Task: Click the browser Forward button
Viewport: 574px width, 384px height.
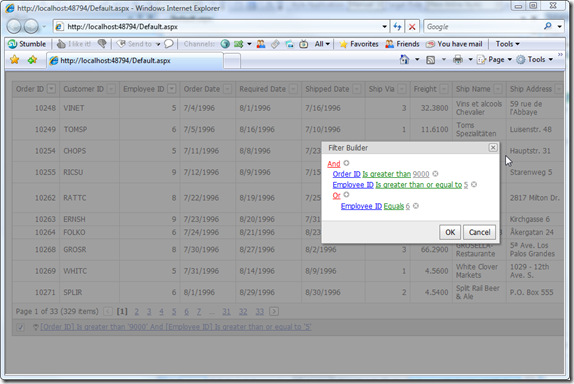Action: [31, 26]
